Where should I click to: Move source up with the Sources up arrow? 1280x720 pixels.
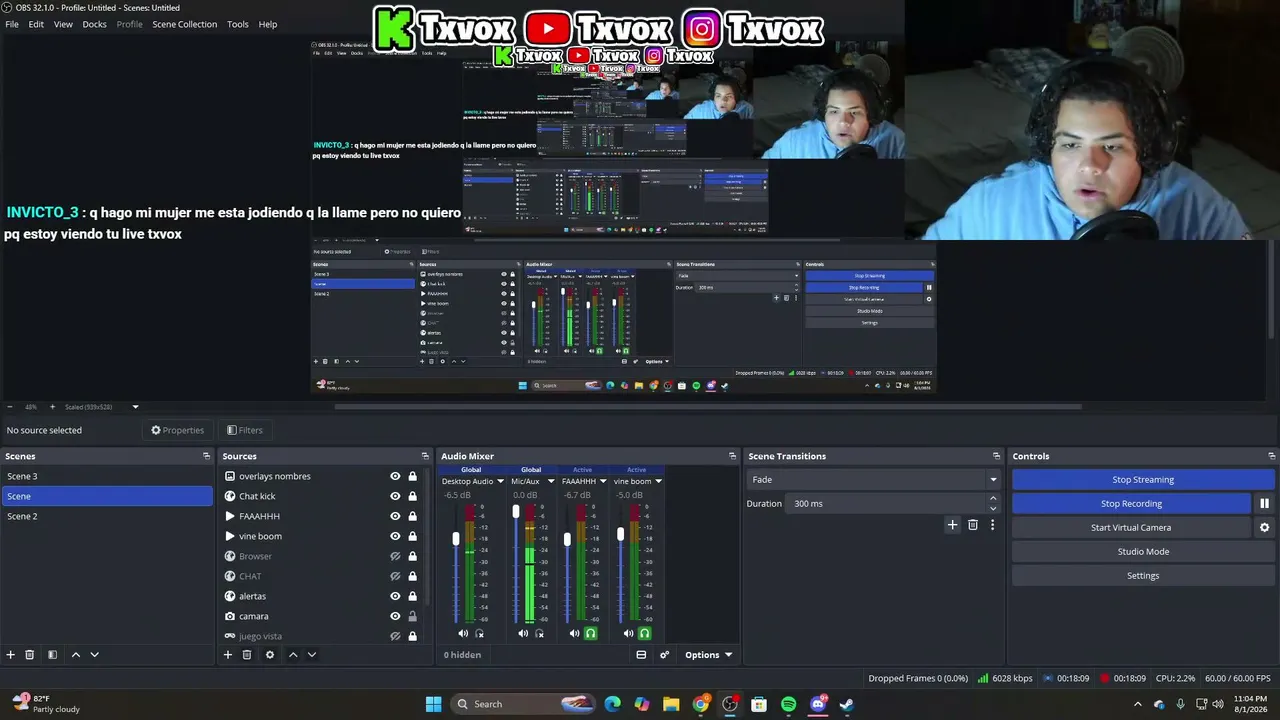[x=292, y=655]
